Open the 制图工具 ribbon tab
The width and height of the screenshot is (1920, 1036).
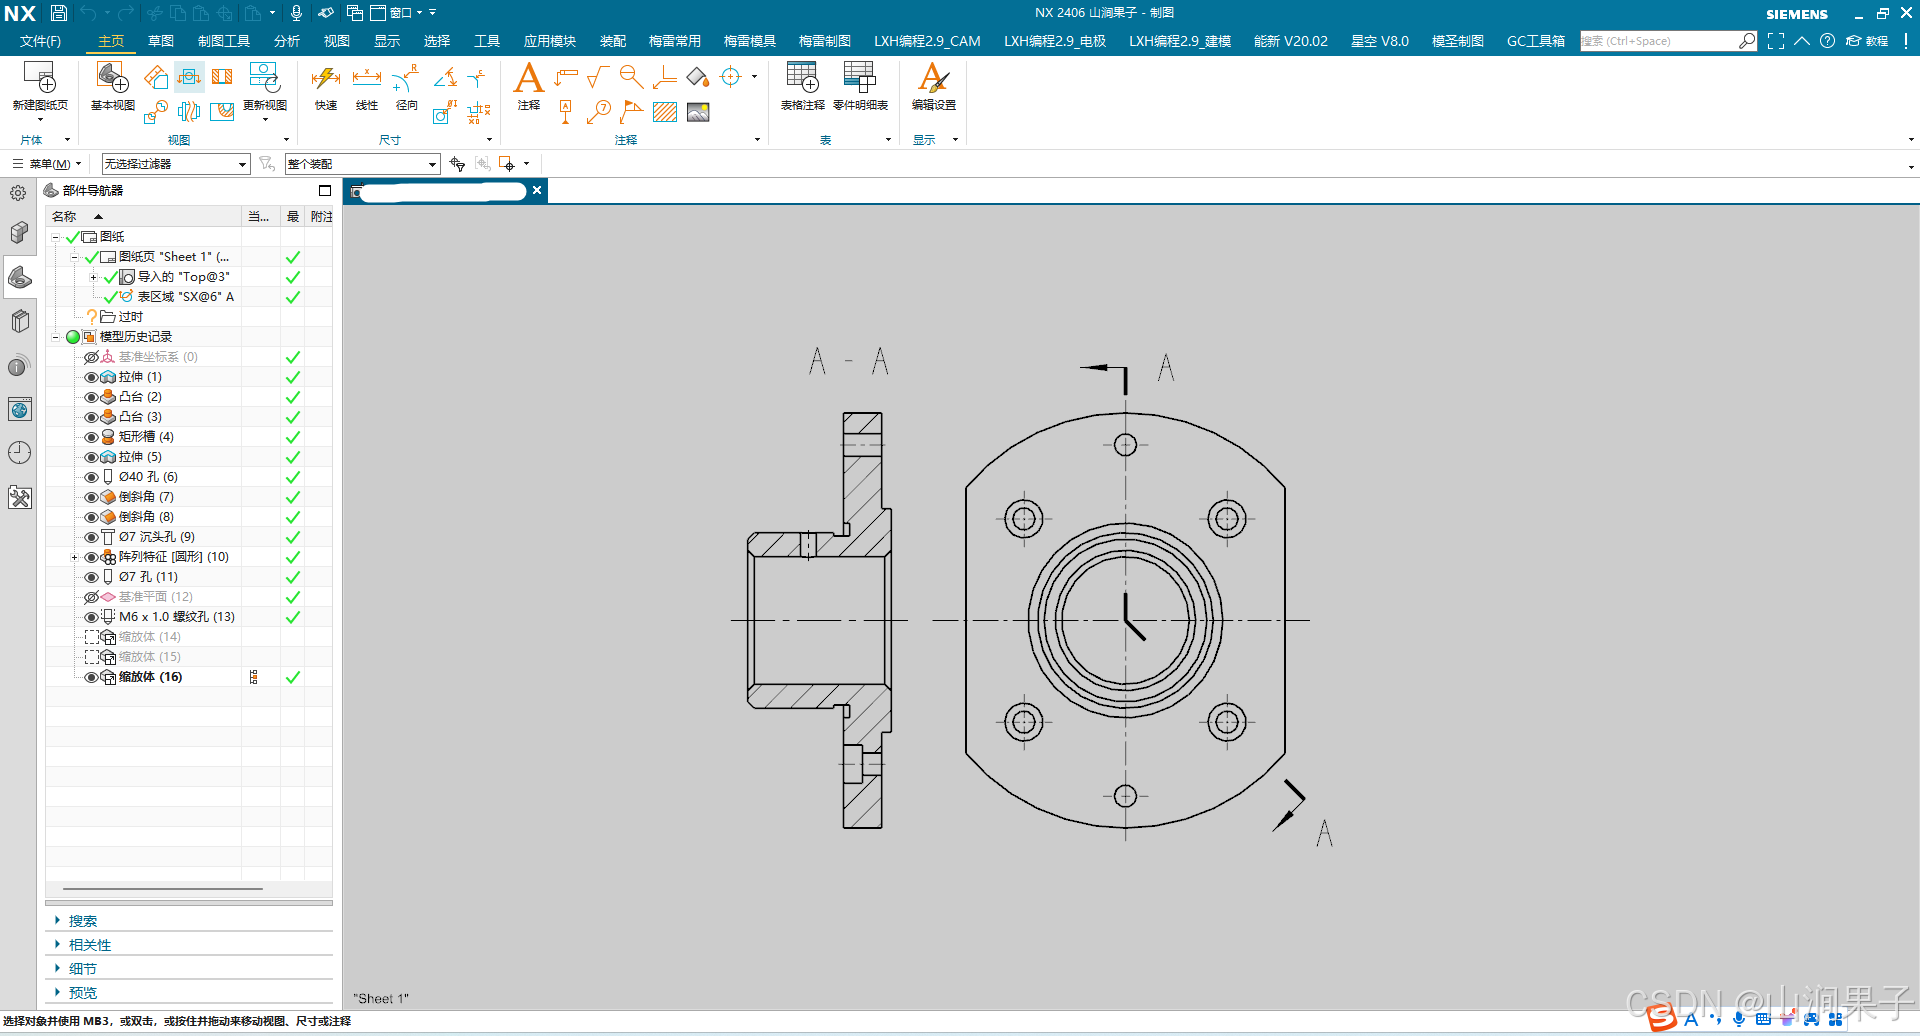[x=224, y=41]
